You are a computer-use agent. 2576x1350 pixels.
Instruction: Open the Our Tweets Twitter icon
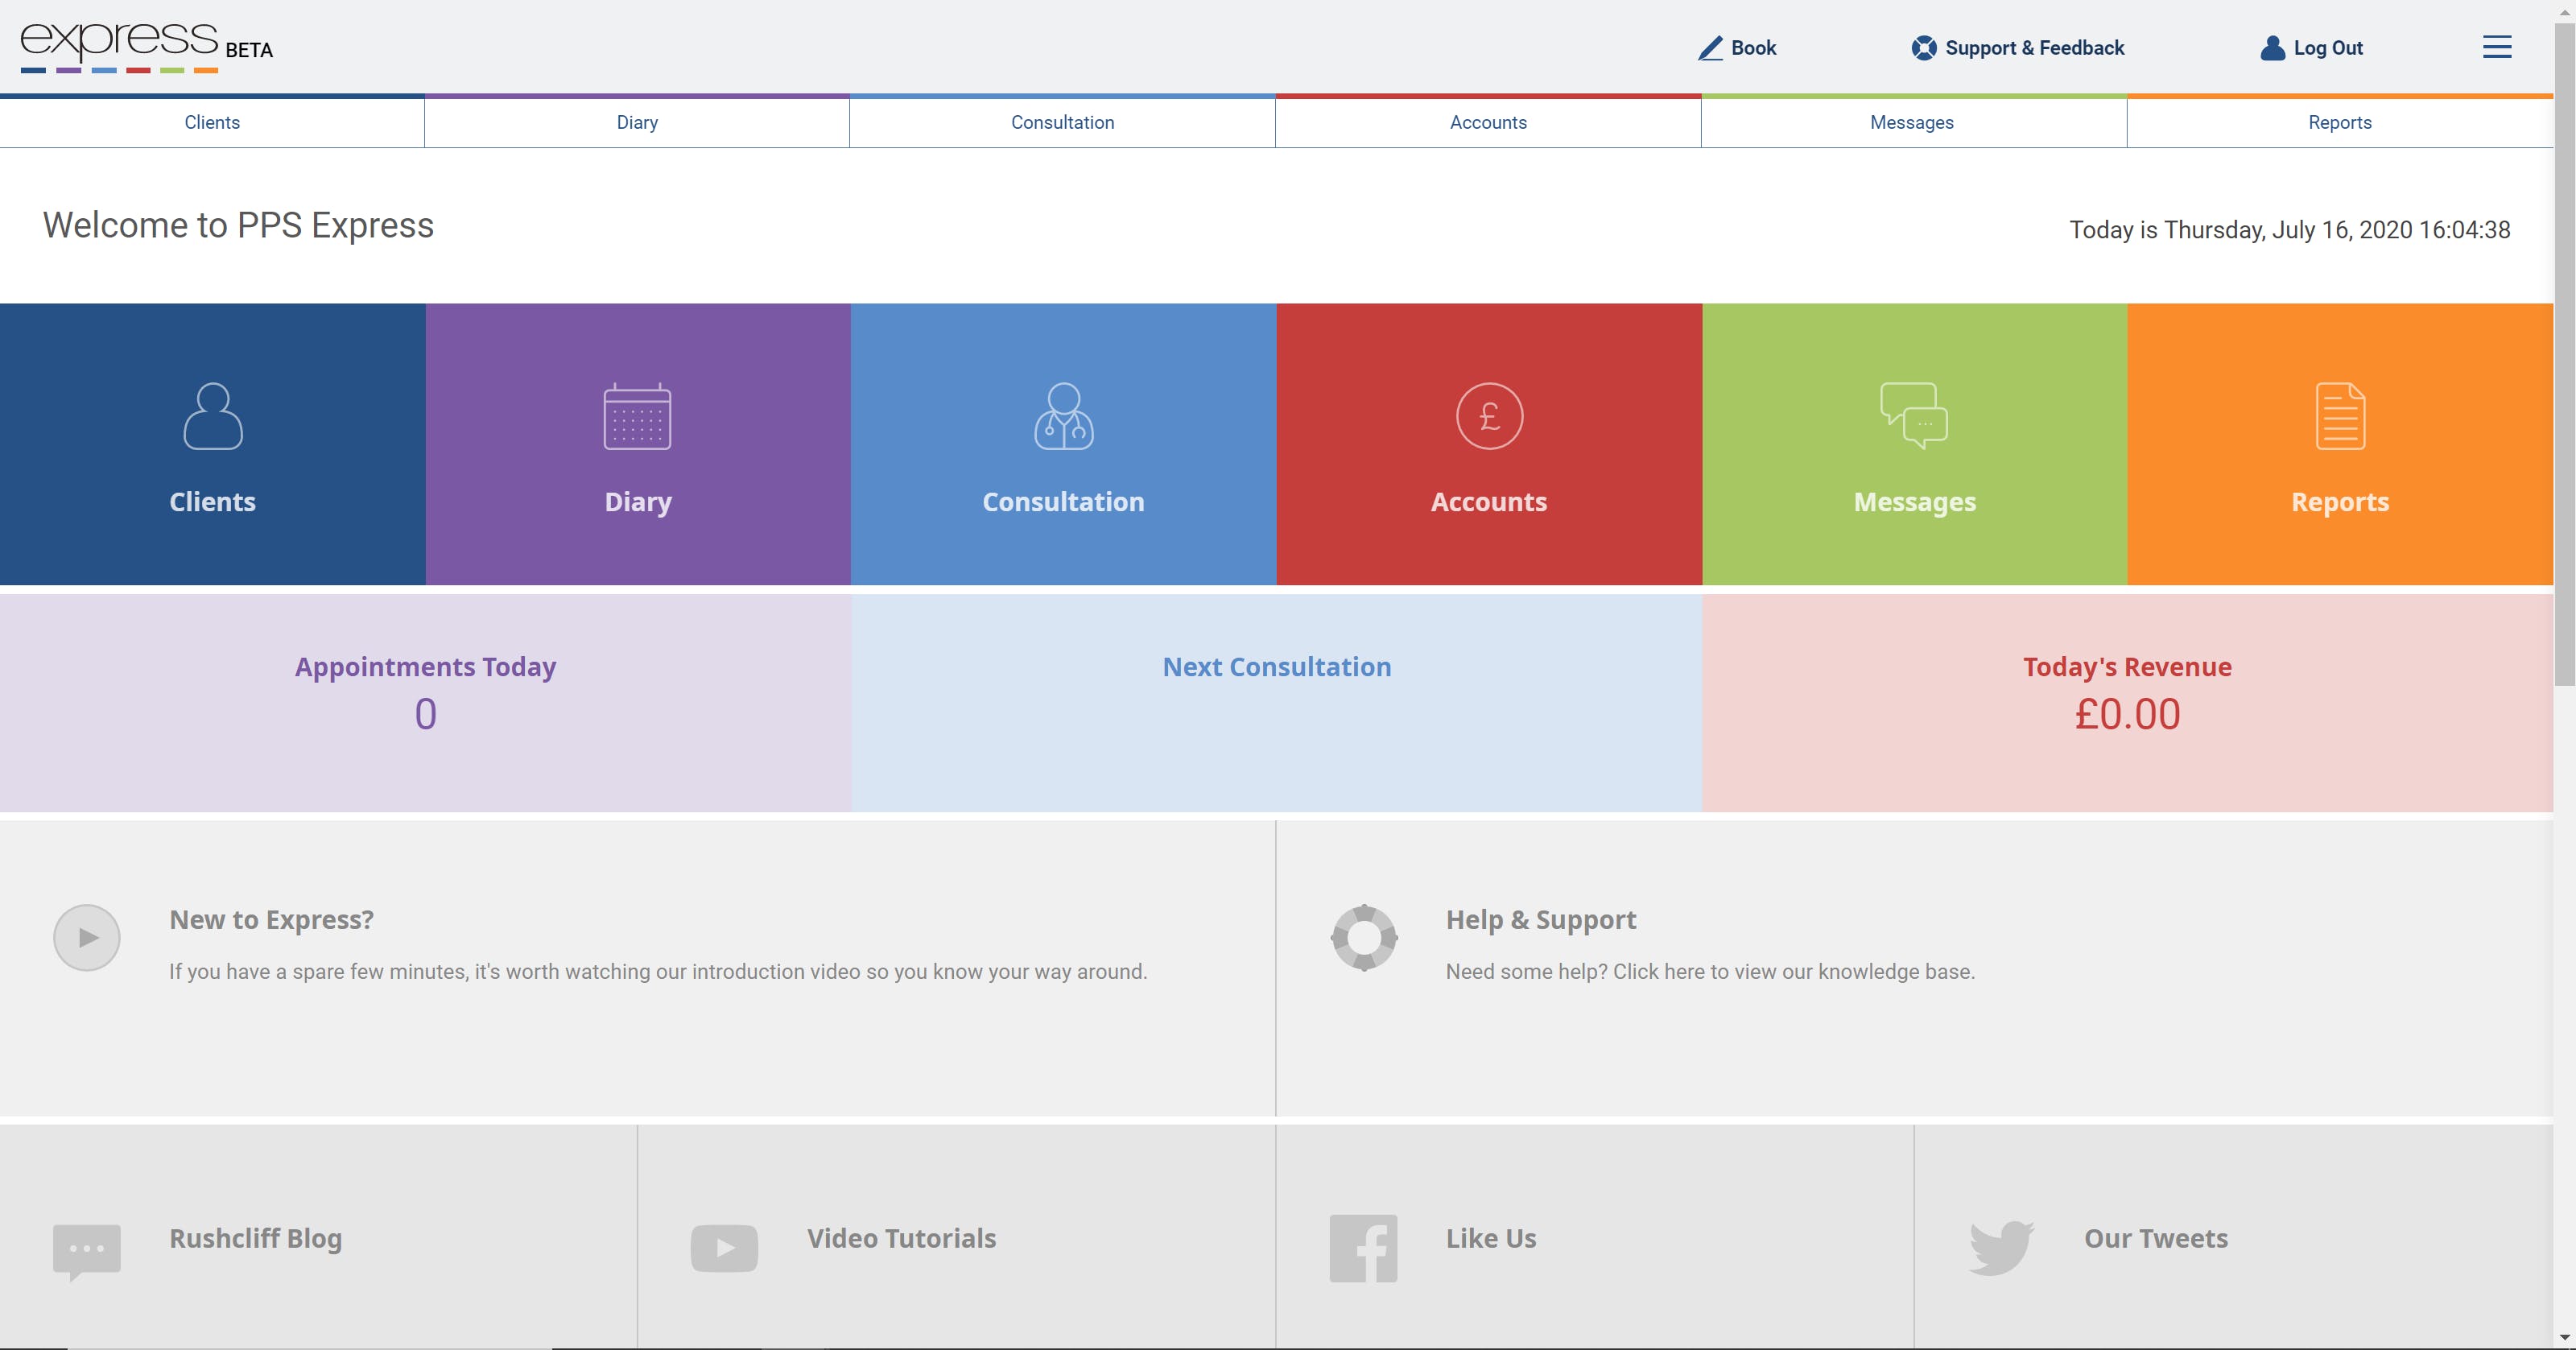point(2001,1248)
